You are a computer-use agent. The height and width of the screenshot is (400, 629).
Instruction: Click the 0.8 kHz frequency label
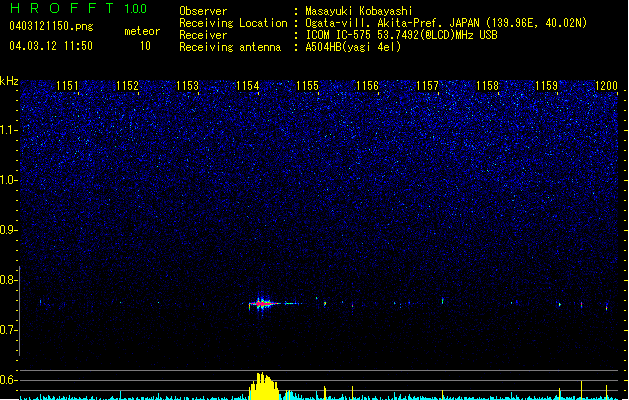(x=9, y=280)
